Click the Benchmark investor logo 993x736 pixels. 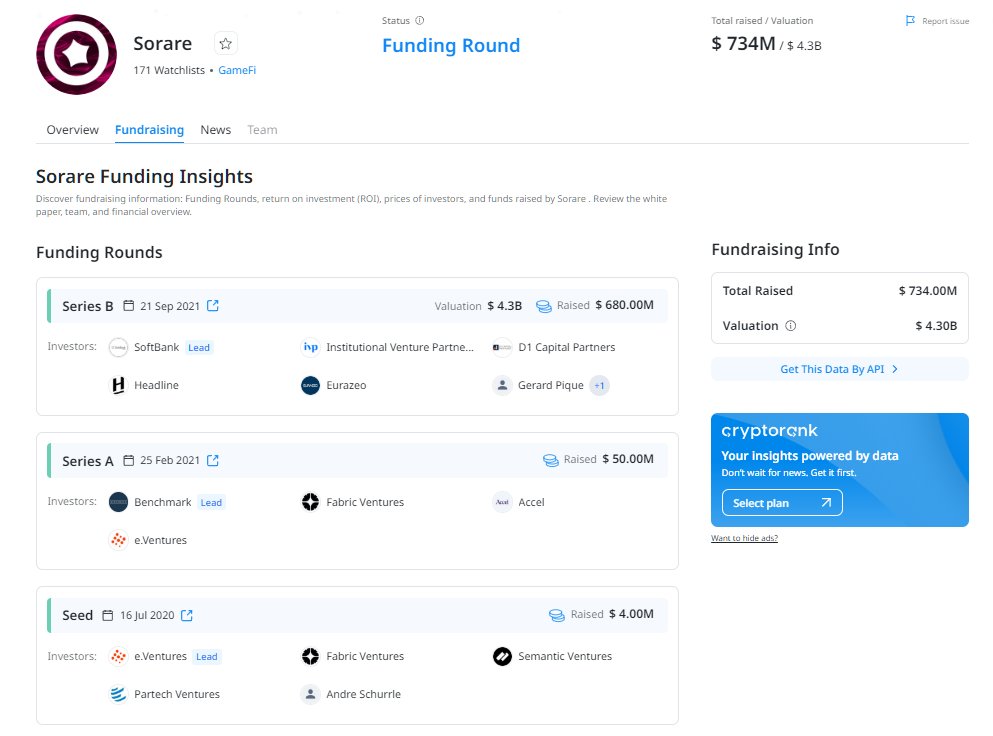[118, 502]
